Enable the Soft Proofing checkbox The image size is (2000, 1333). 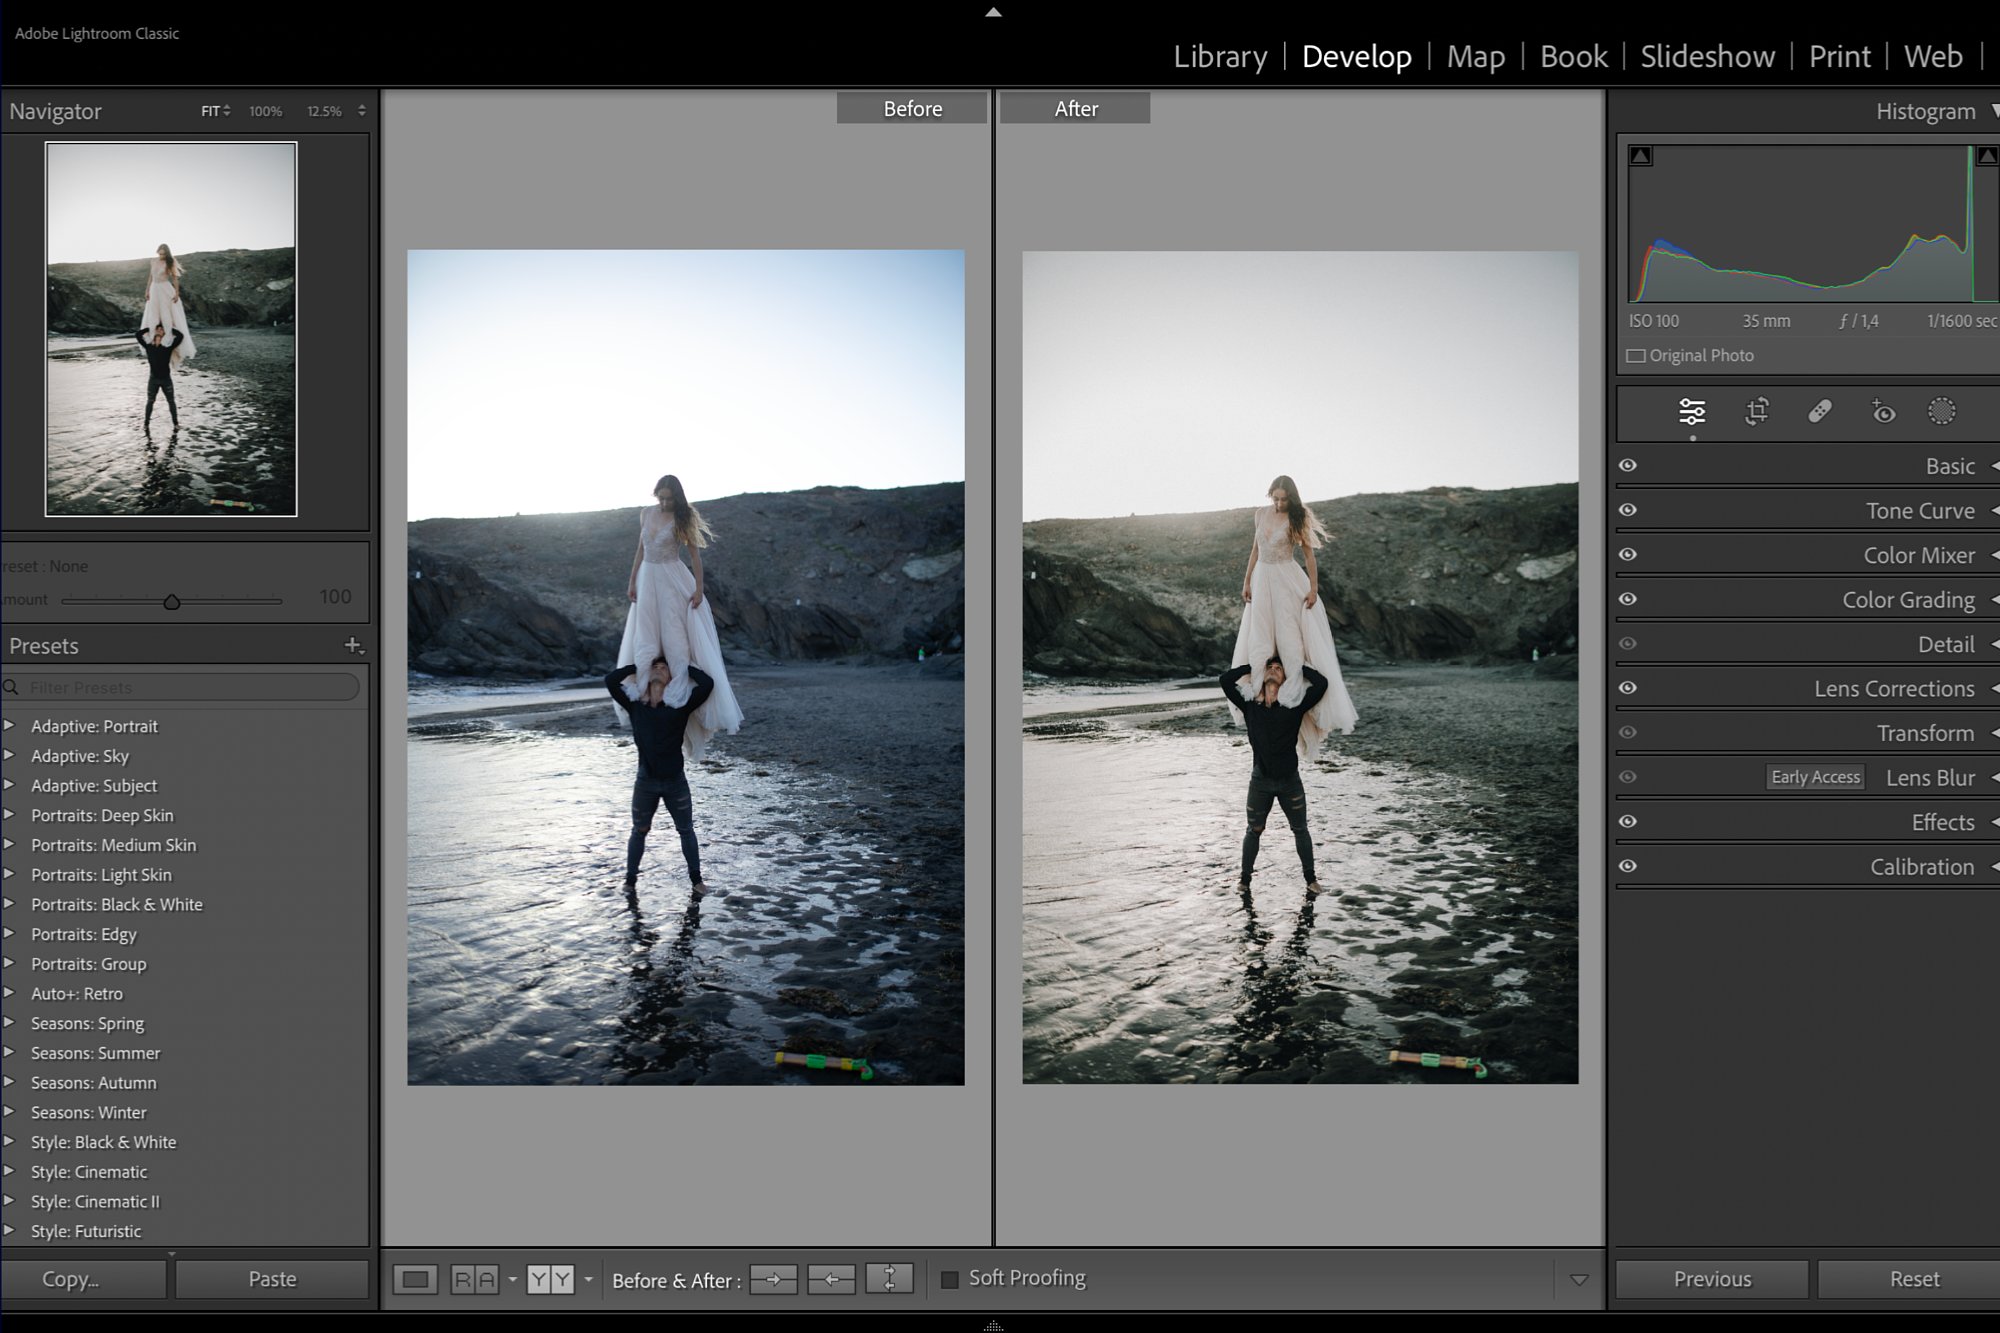click(950, 1279)
